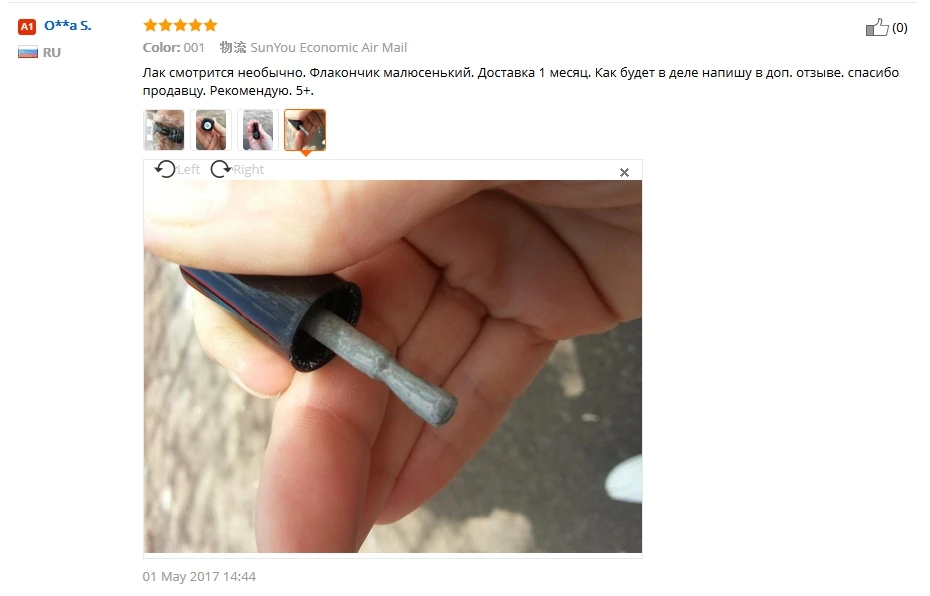
Task: Open the first review photo thumbnail
Action: (164, 130)
